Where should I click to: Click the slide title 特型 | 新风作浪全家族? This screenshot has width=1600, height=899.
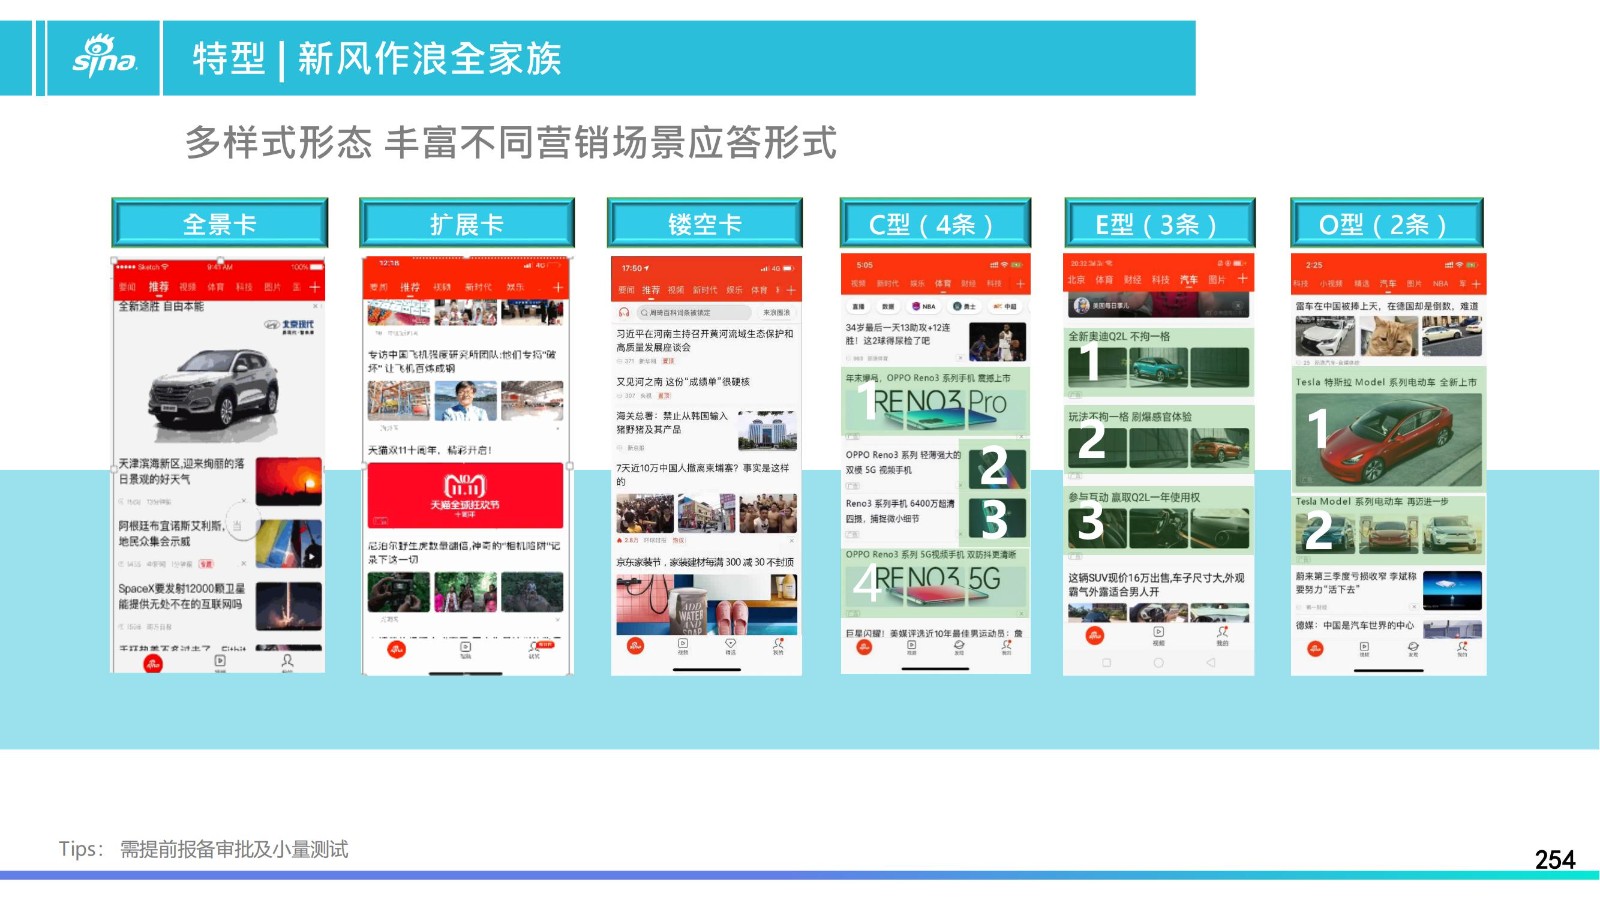tap(377, 58)
